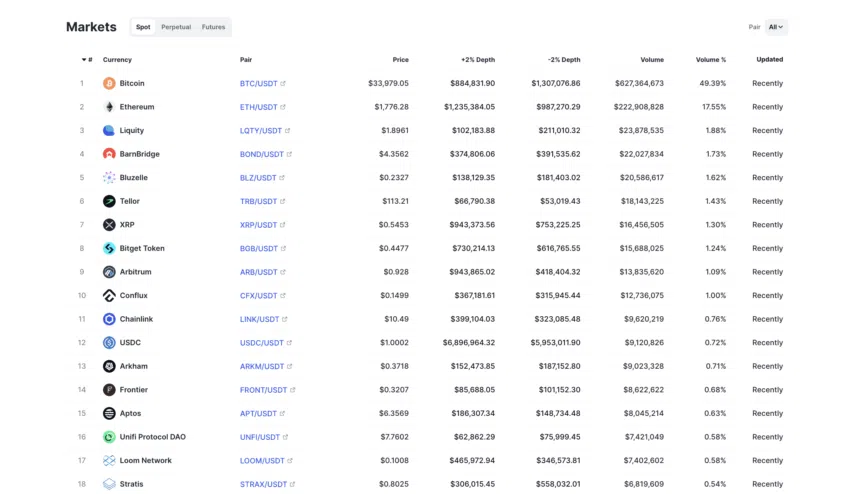Open the LINK/USDT pair link
The image size is (850, 494).
pos(260,319)
